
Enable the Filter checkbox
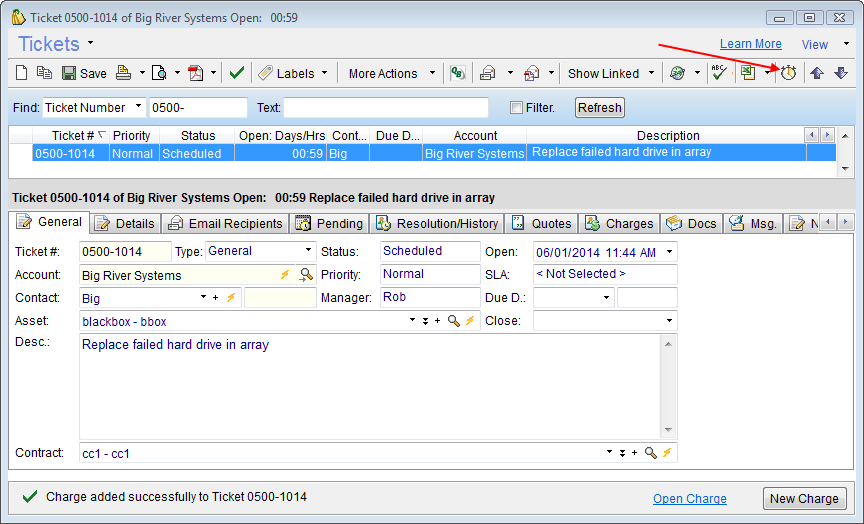tap(516, 108)
